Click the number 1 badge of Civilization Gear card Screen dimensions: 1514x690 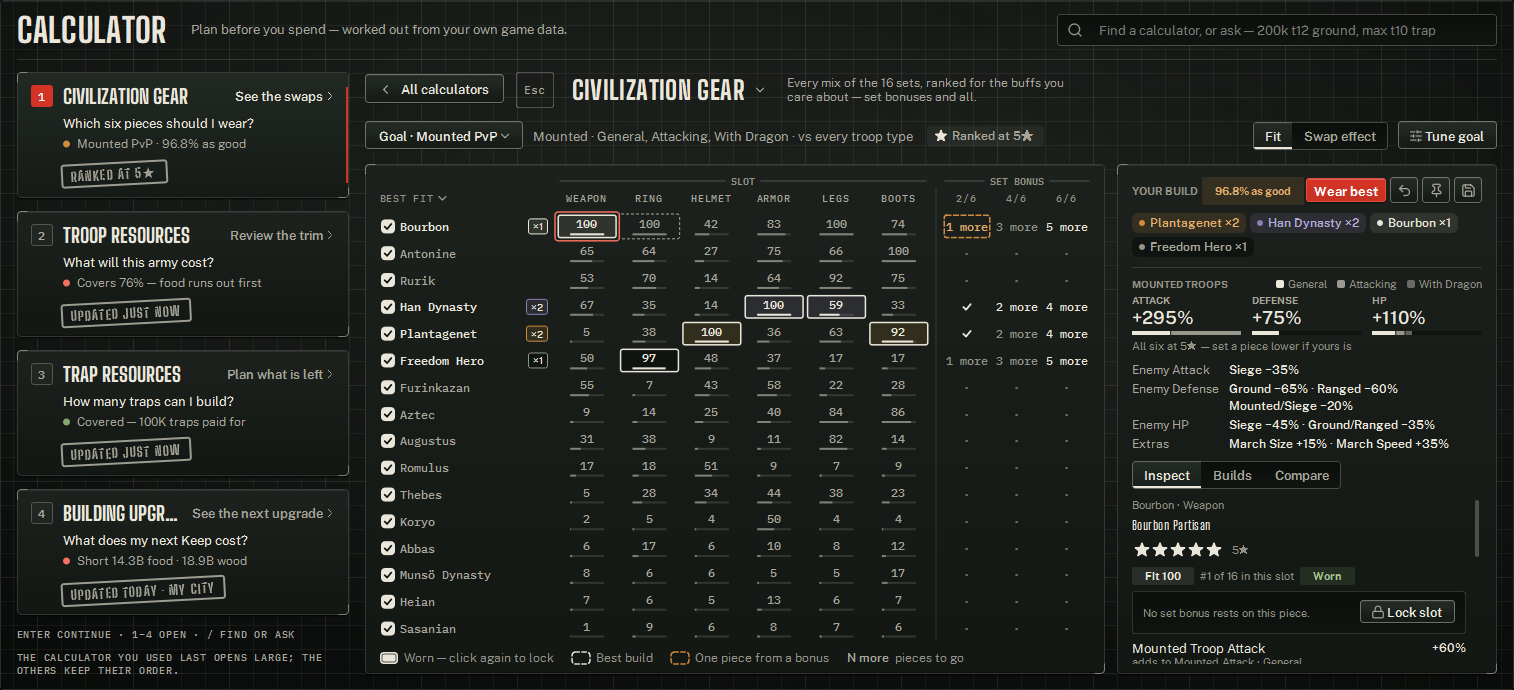coord(41,96)
